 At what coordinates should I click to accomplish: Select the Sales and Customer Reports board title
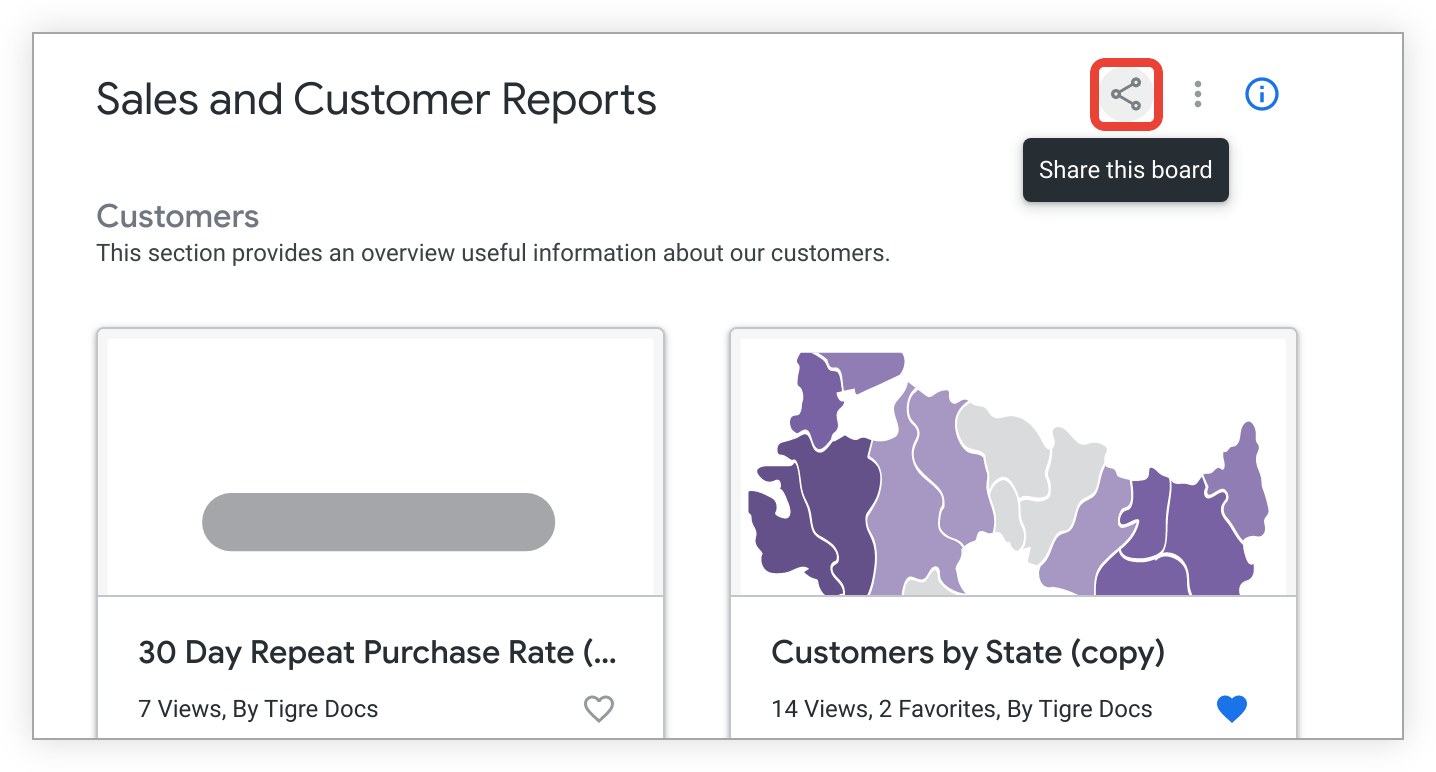[x=376, y=100]
